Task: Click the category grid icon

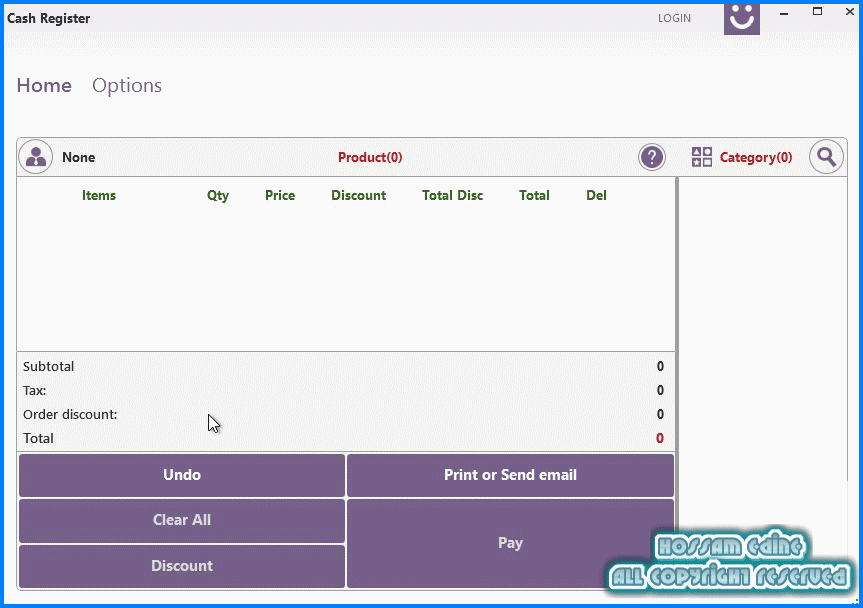Action: pos(702,157)
